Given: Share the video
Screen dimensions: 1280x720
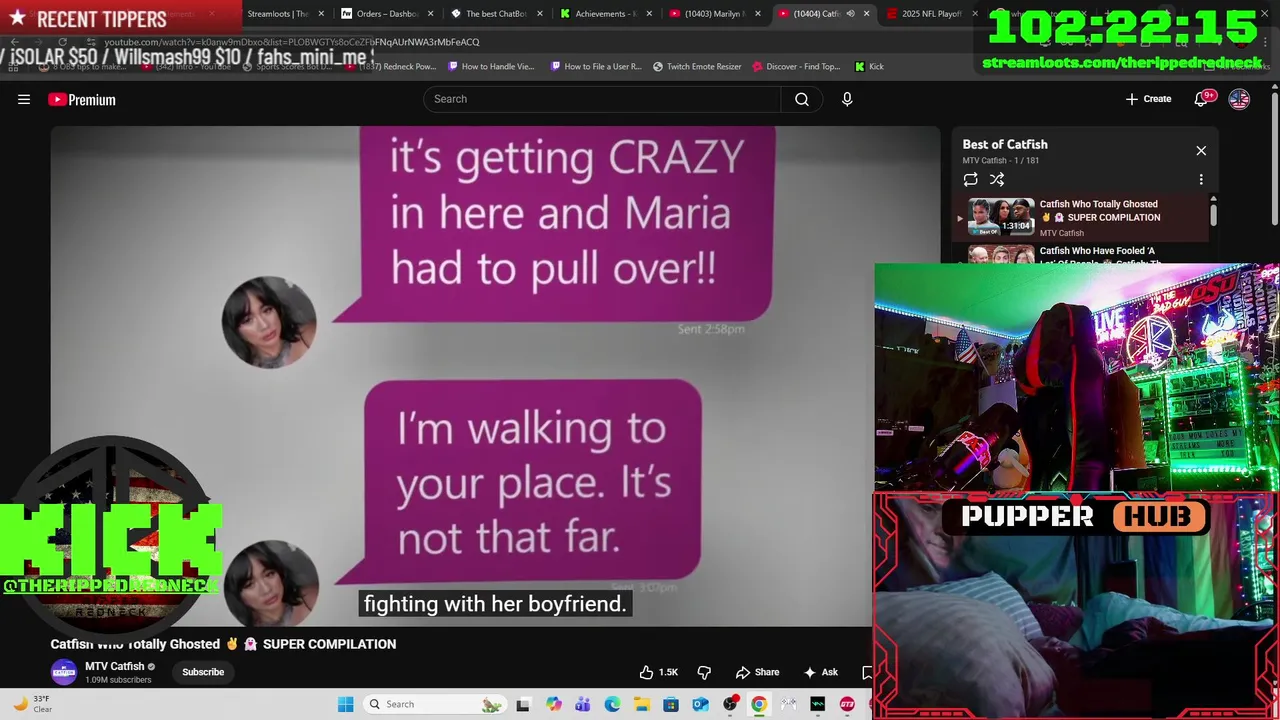Looking at the screenshot, I should click(x=757, y=672).
